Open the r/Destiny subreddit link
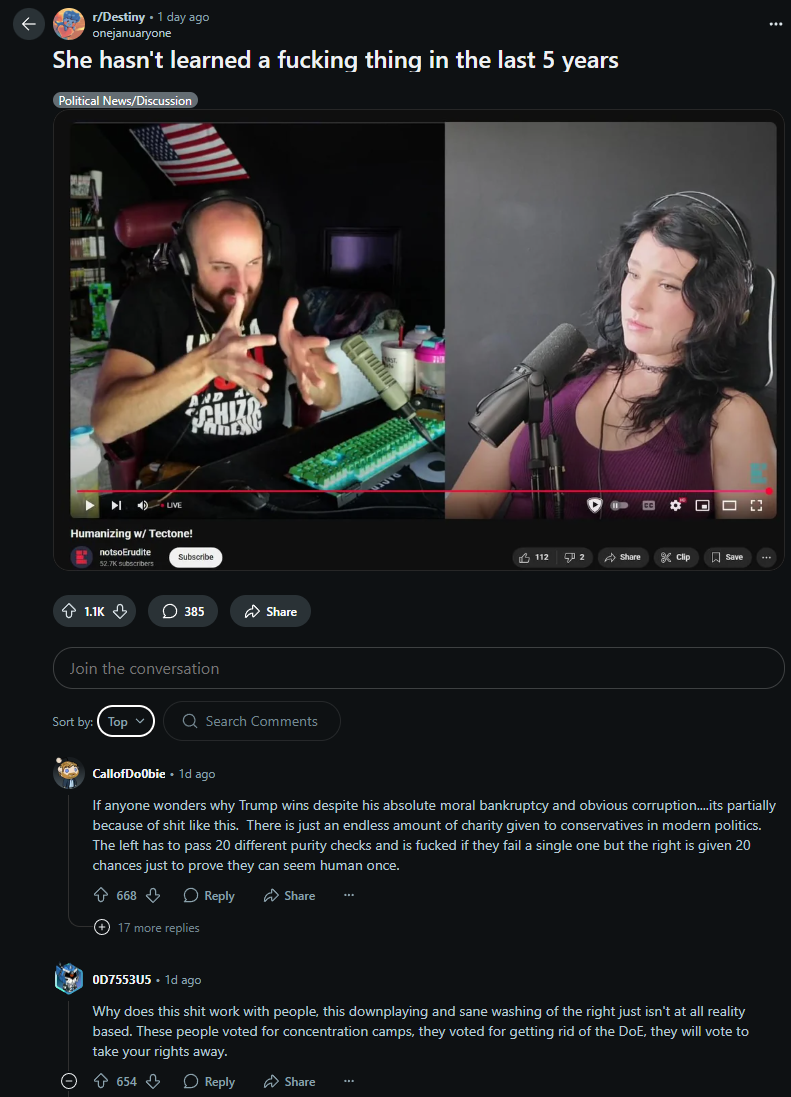Screen dimensions: 791x1097 point(118,17)
